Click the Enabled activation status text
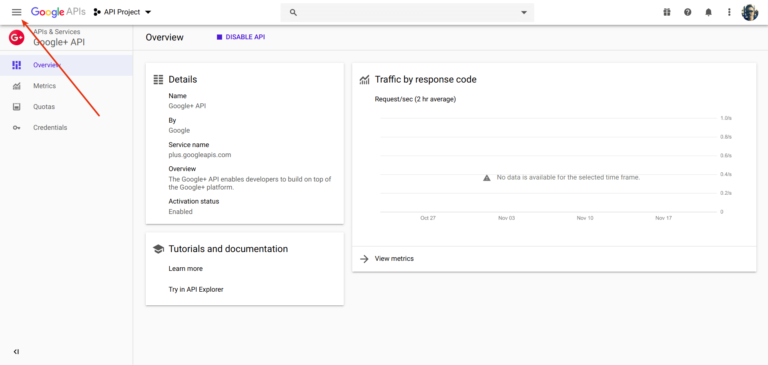The image size is (768, 365). click(181, 212)
